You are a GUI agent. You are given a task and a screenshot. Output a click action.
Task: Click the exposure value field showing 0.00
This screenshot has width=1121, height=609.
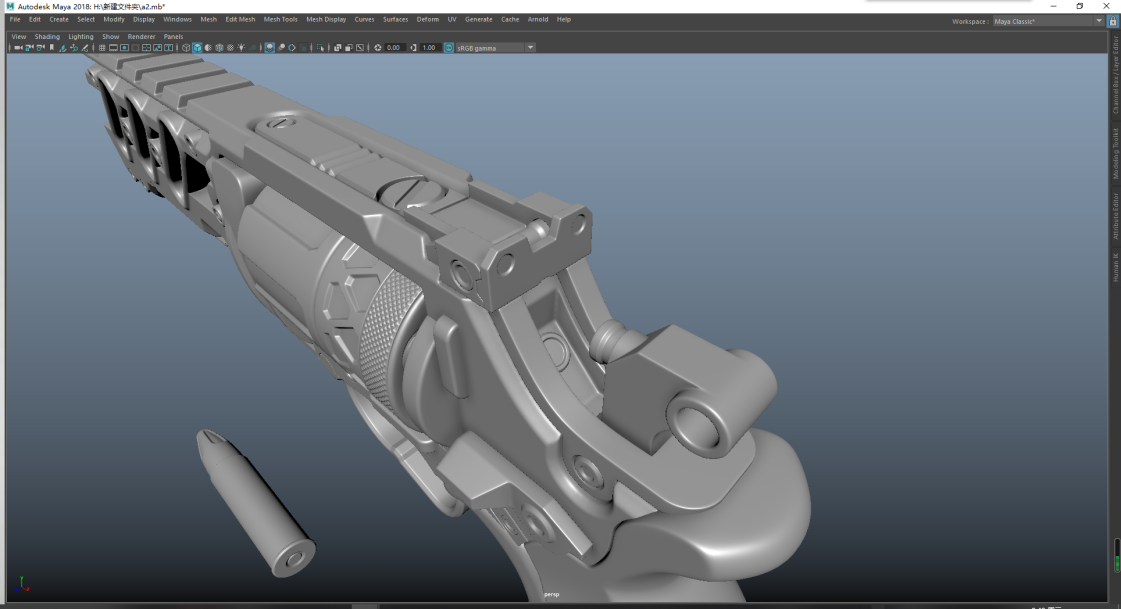tap(394, 48)
